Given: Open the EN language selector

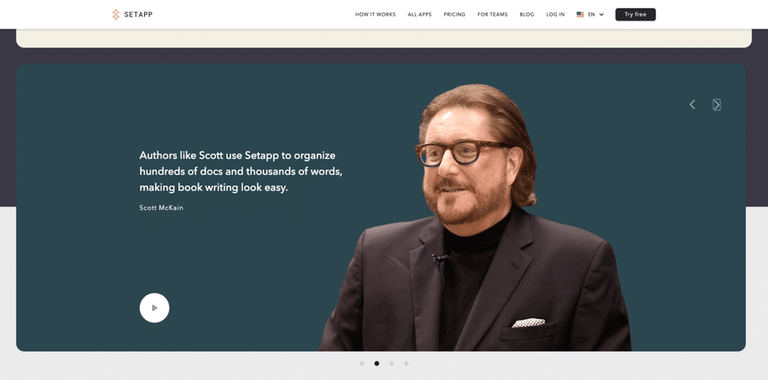Looking at the screenshot, I should [591, 15].
